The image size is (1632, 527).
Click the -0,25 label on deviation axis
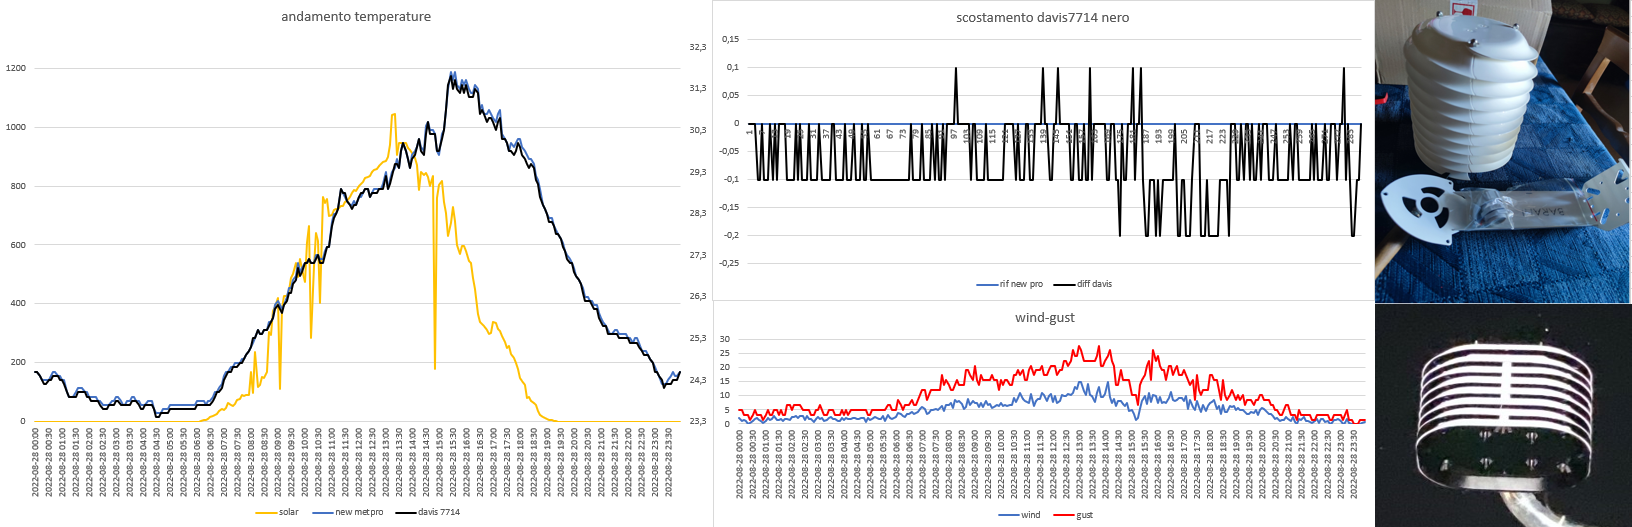[729, 263]
